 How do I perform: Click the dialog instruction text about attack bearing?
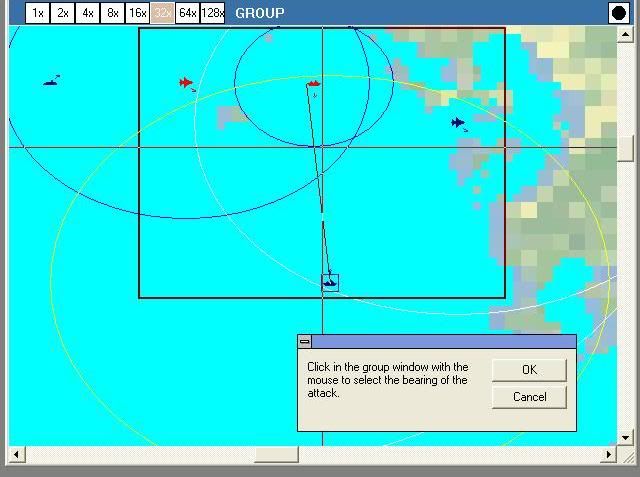coord(387,380)
